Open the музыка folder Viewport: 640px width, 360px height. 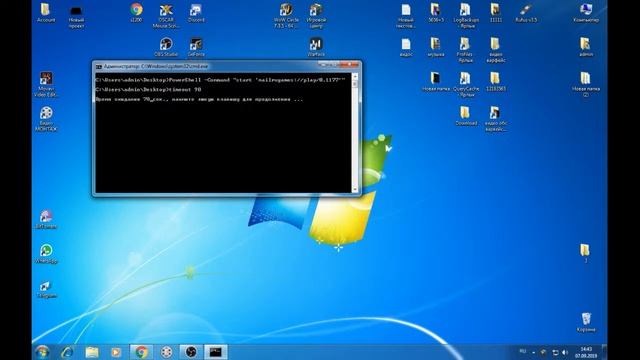click(x=436, y=47)
